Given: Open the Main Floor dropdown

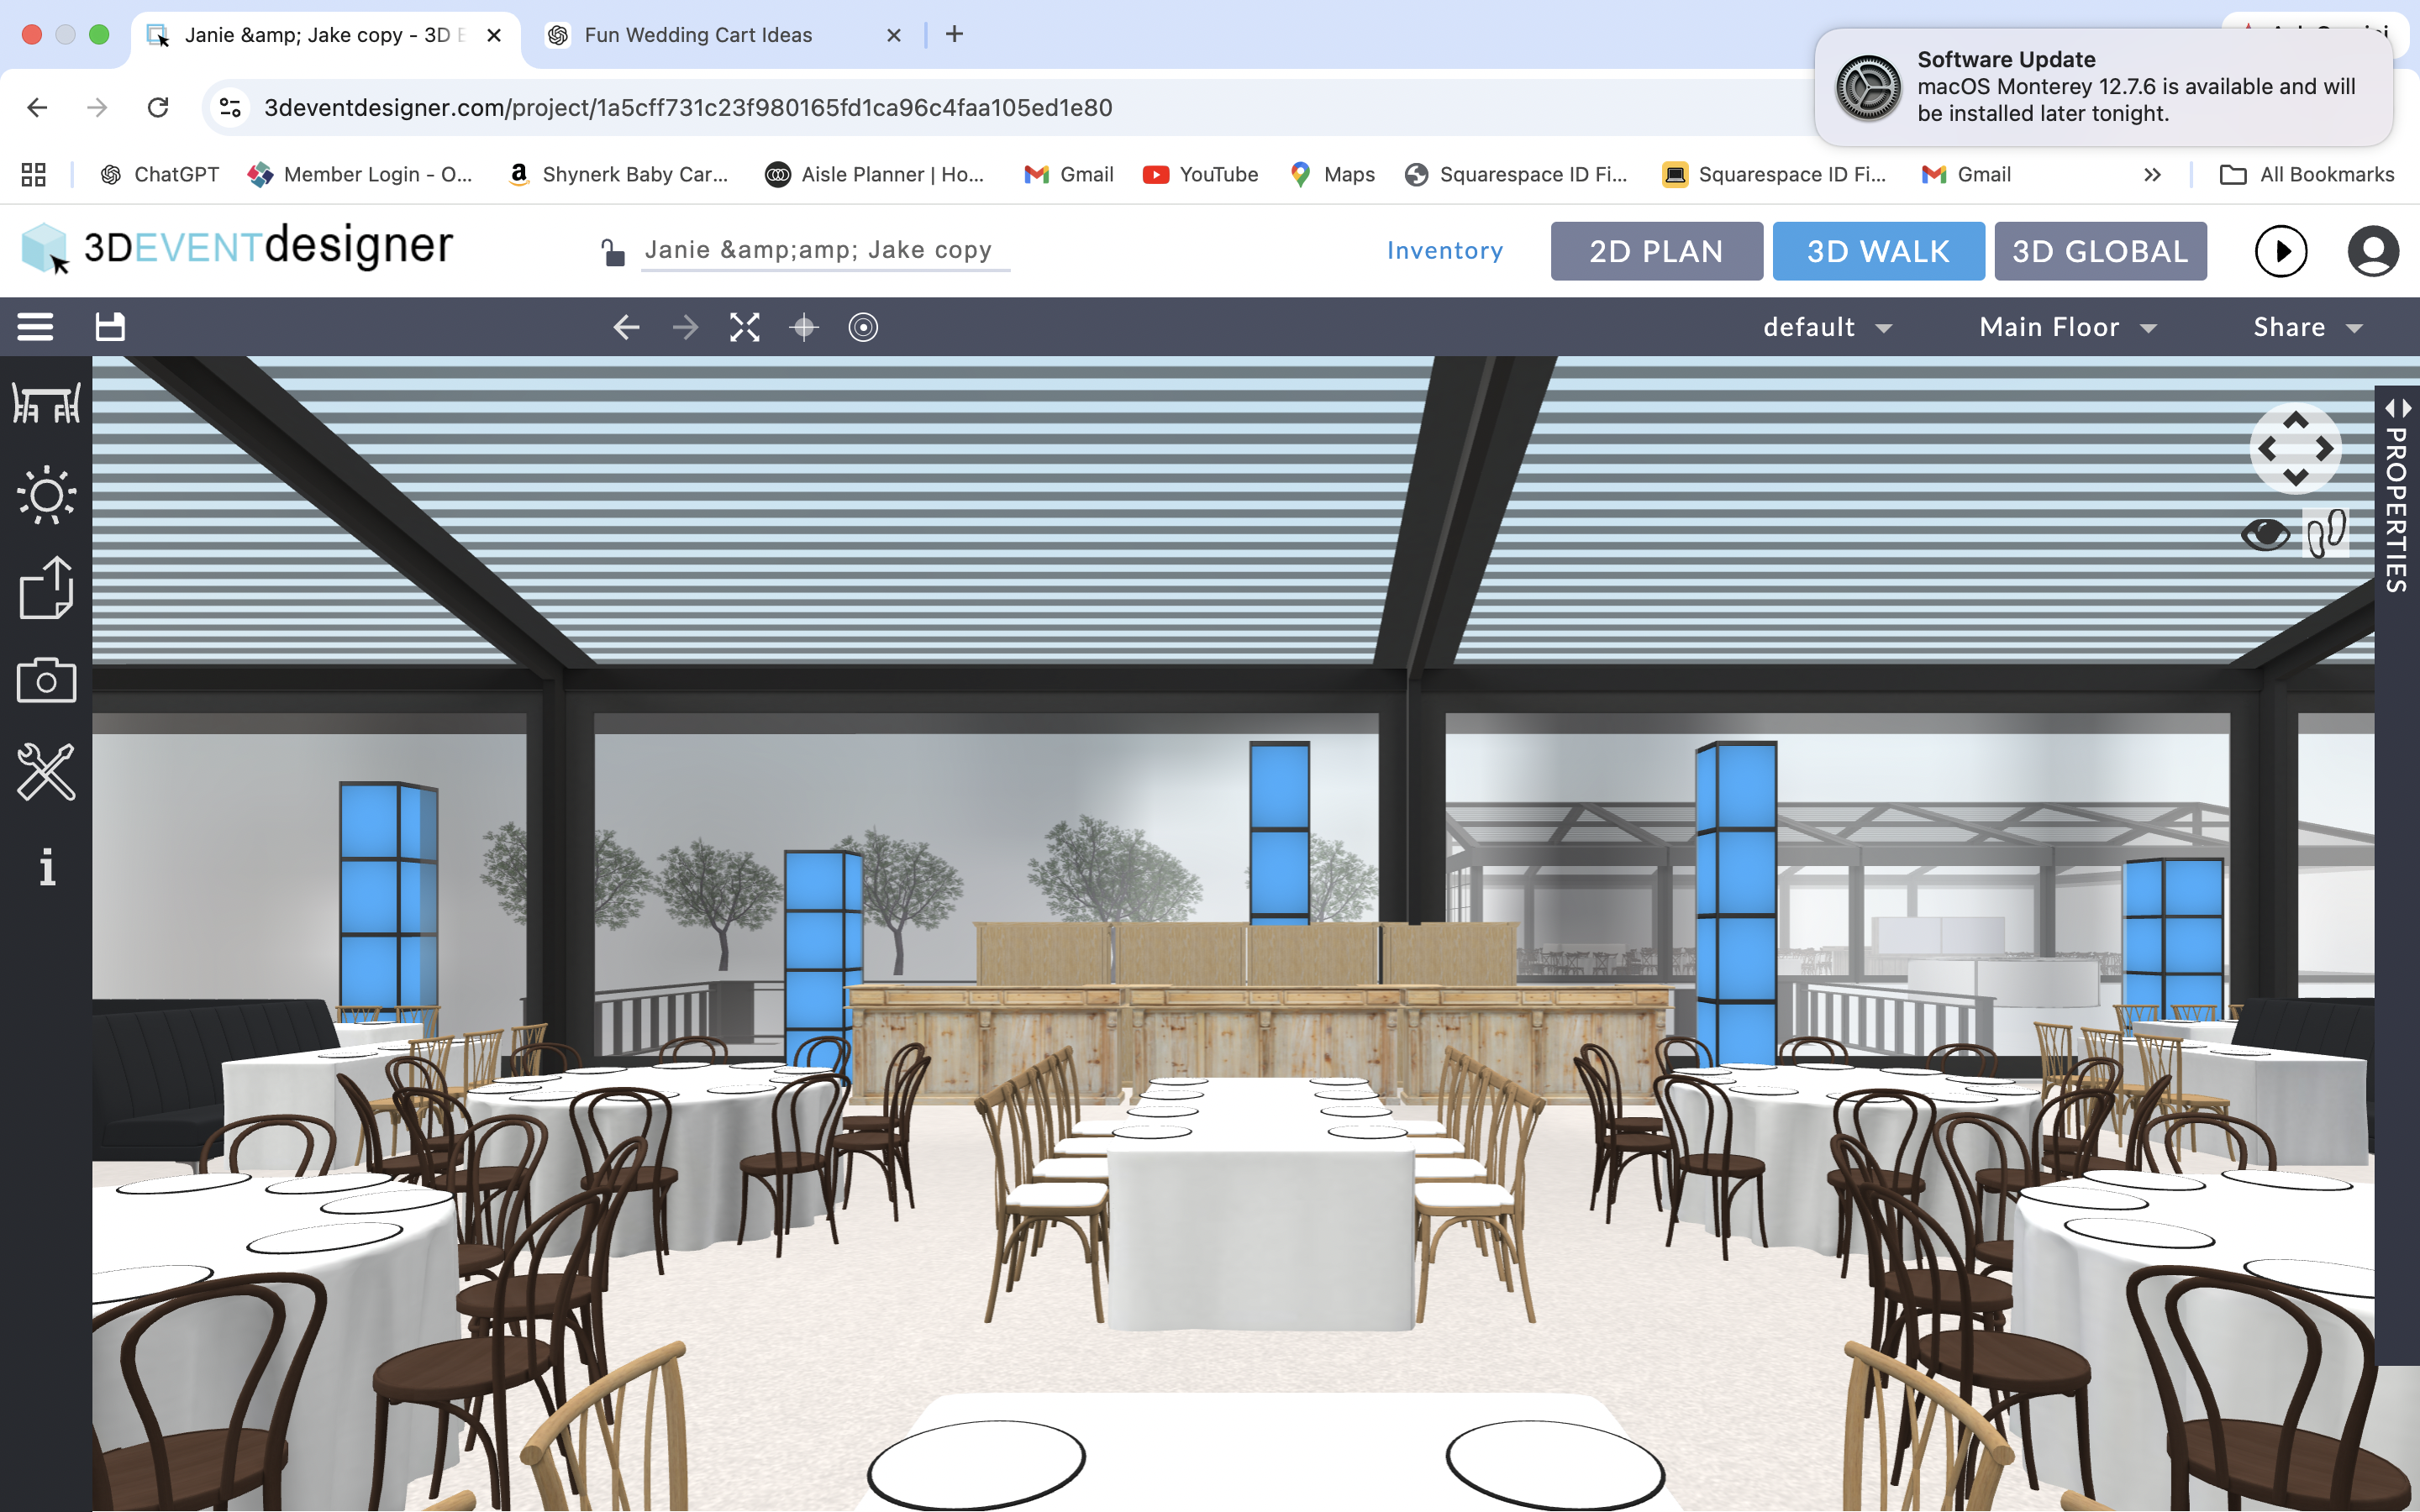Looking at the screenshot, I should [2067, 327].
